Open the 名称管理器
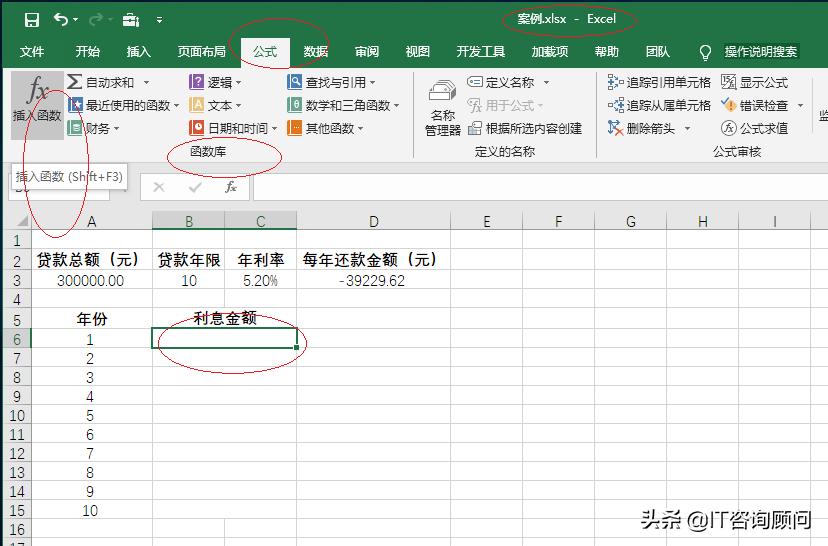This screenshot has width=828, height=546. [x=443, y=107]
